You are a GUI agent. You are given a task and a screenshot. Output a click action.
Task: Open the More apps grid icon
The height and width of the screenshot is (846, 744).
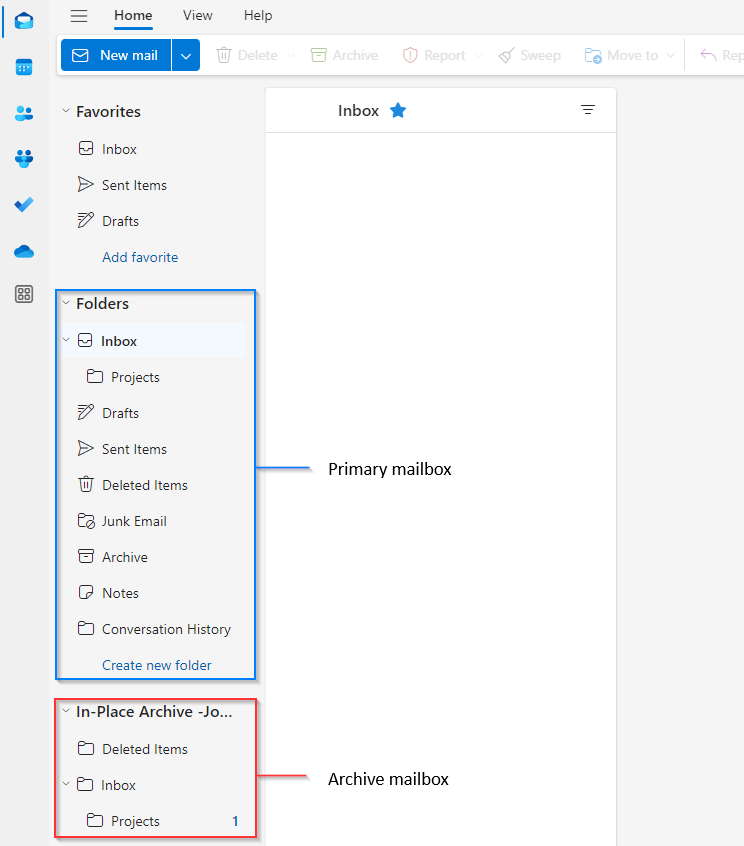click(x=24, y=294)
